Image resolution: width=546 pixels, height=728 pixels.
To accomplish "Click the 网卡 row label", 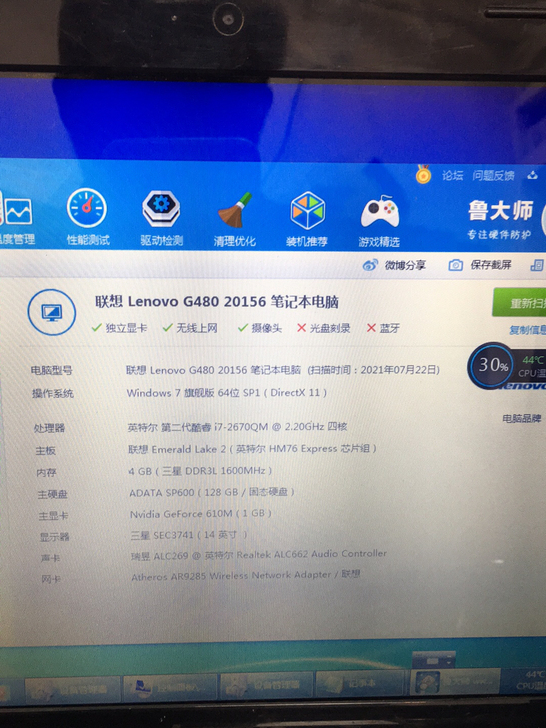I will pyautogui.click(x=52, y=579).
